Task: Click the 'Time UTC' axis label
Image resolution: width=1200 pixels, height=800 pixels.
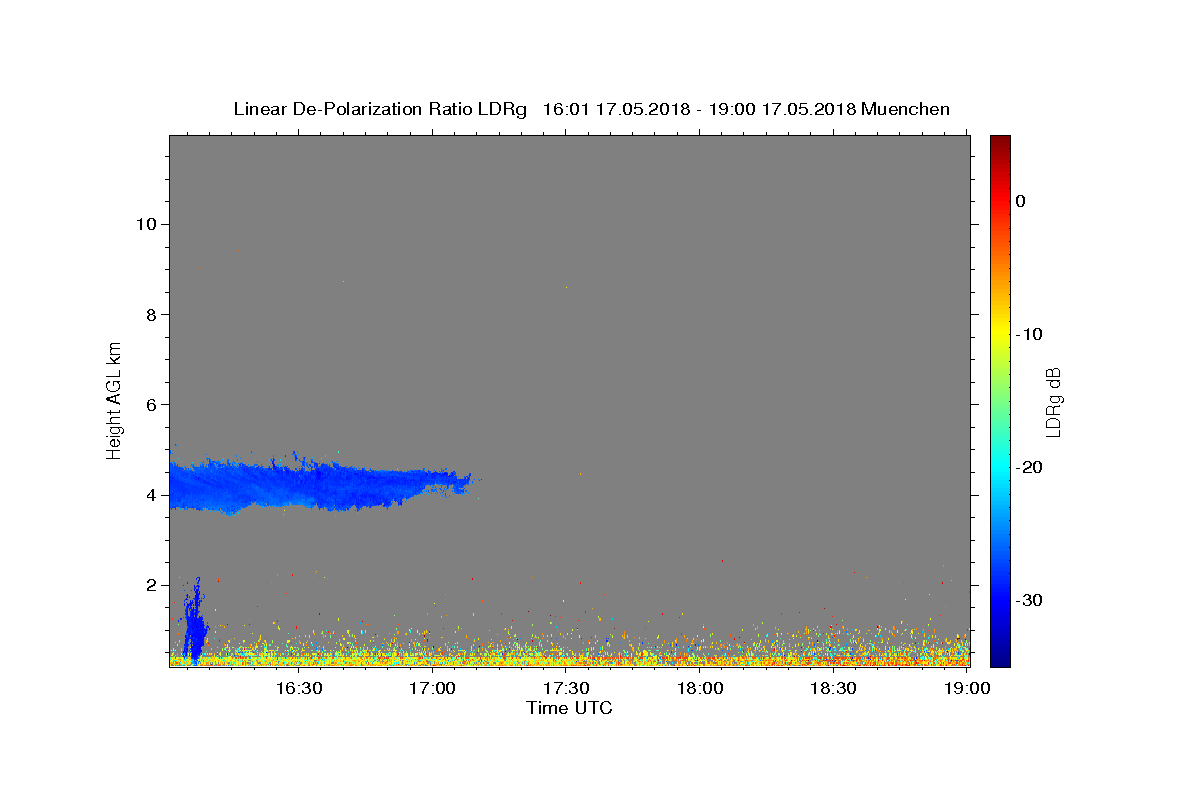Action: coord(569,708)
